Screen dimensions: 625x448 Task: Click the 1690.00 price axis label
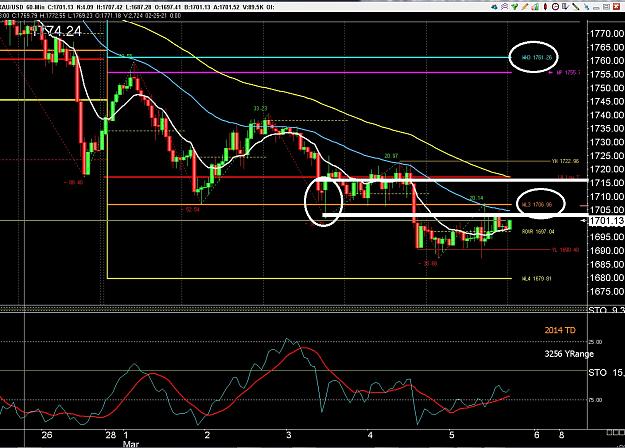[607, 250]
